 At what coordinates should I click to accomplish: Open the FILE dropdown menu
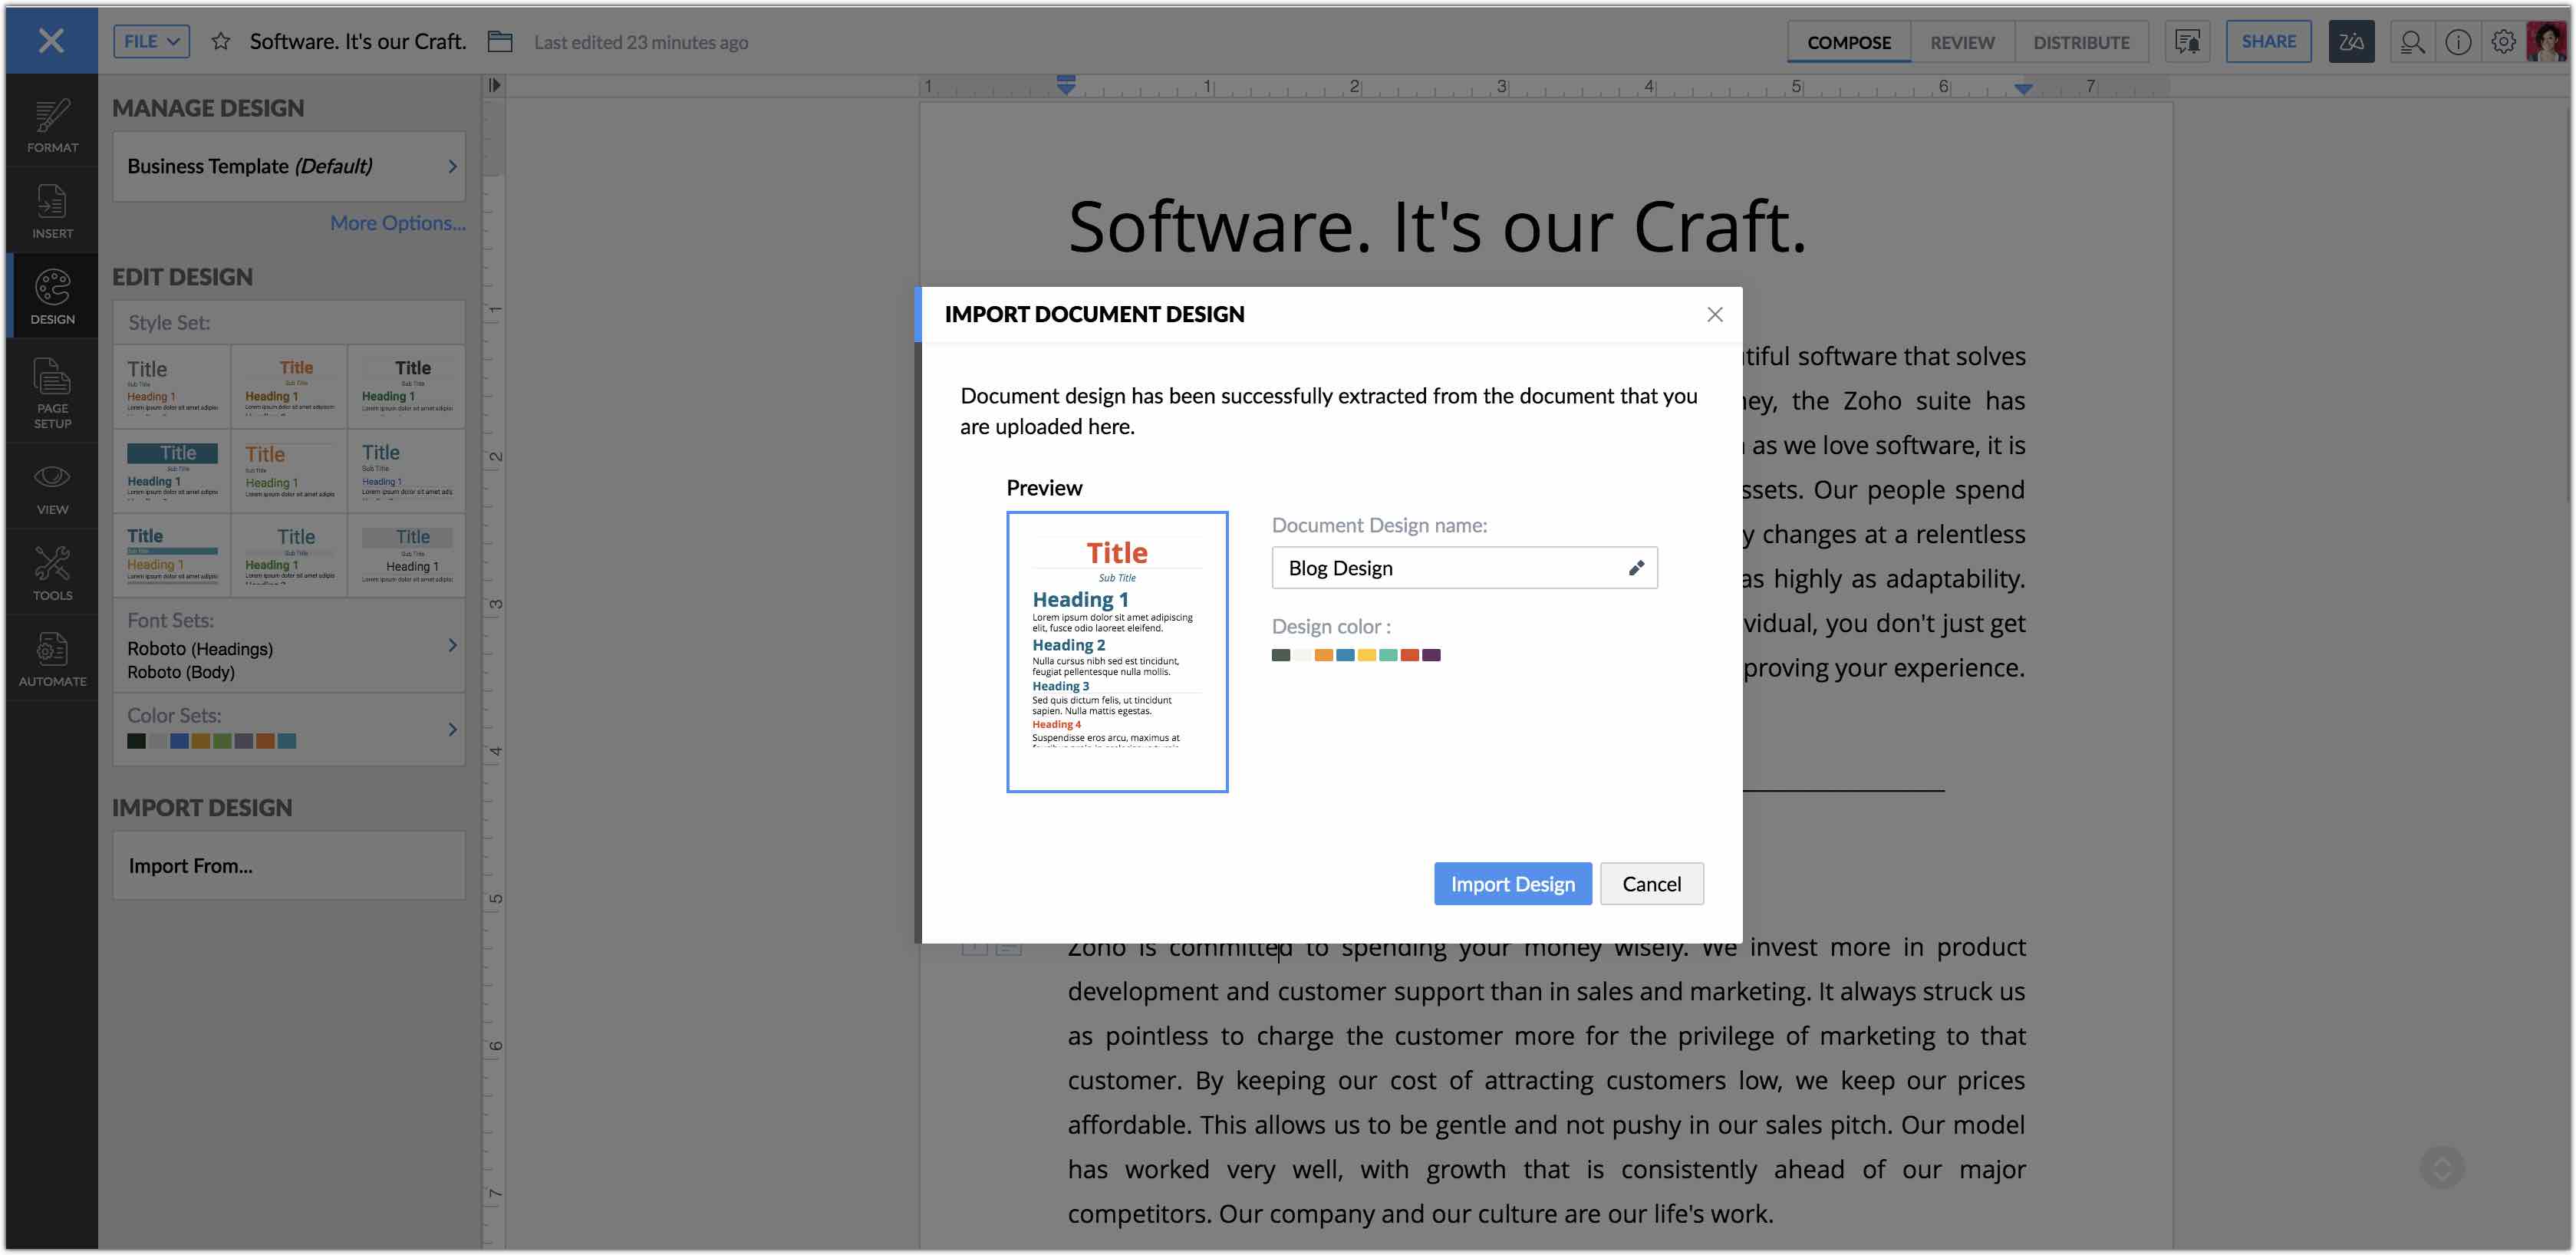coord(151,42)
